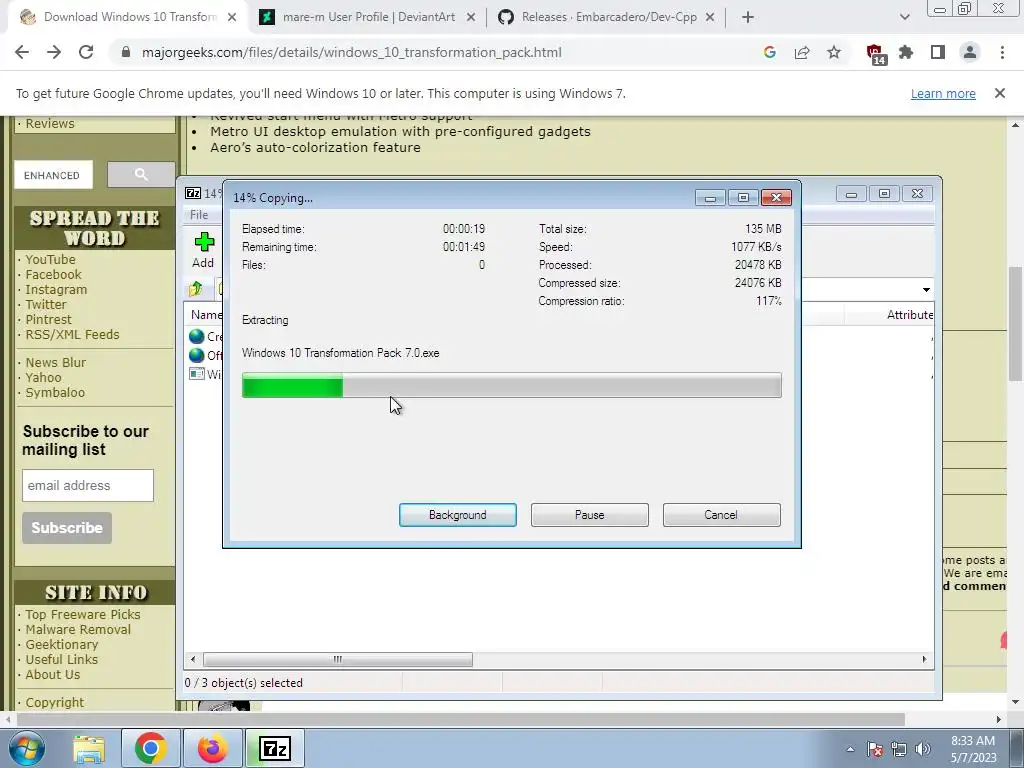Open the Chrome profile avatar
1024x768 pixels.
coord(970,52)
